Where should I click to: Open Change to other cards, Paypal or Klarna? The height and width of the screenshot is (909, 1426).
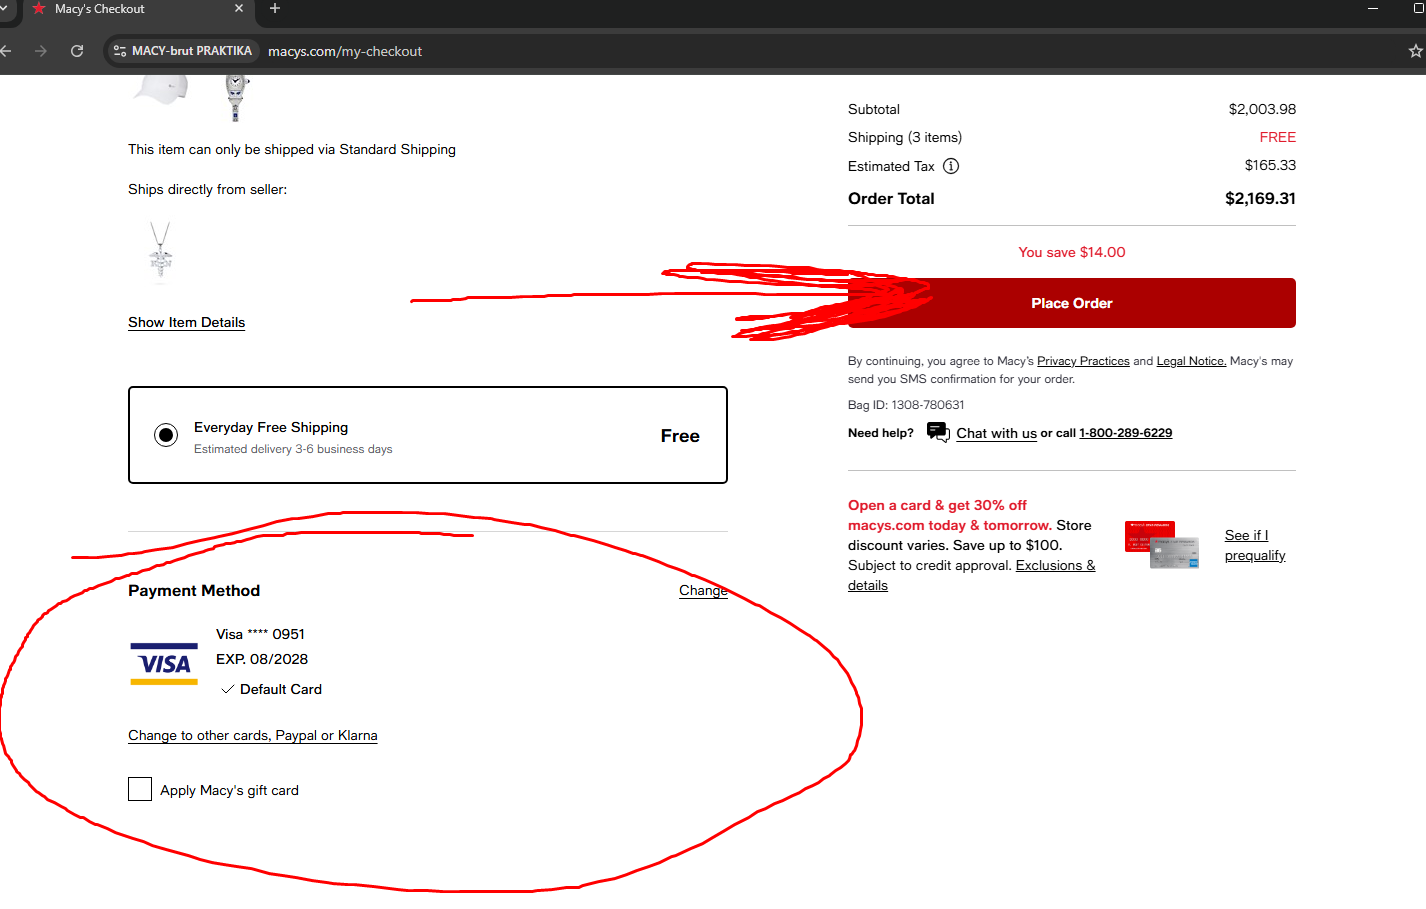(x=252, y=735)
